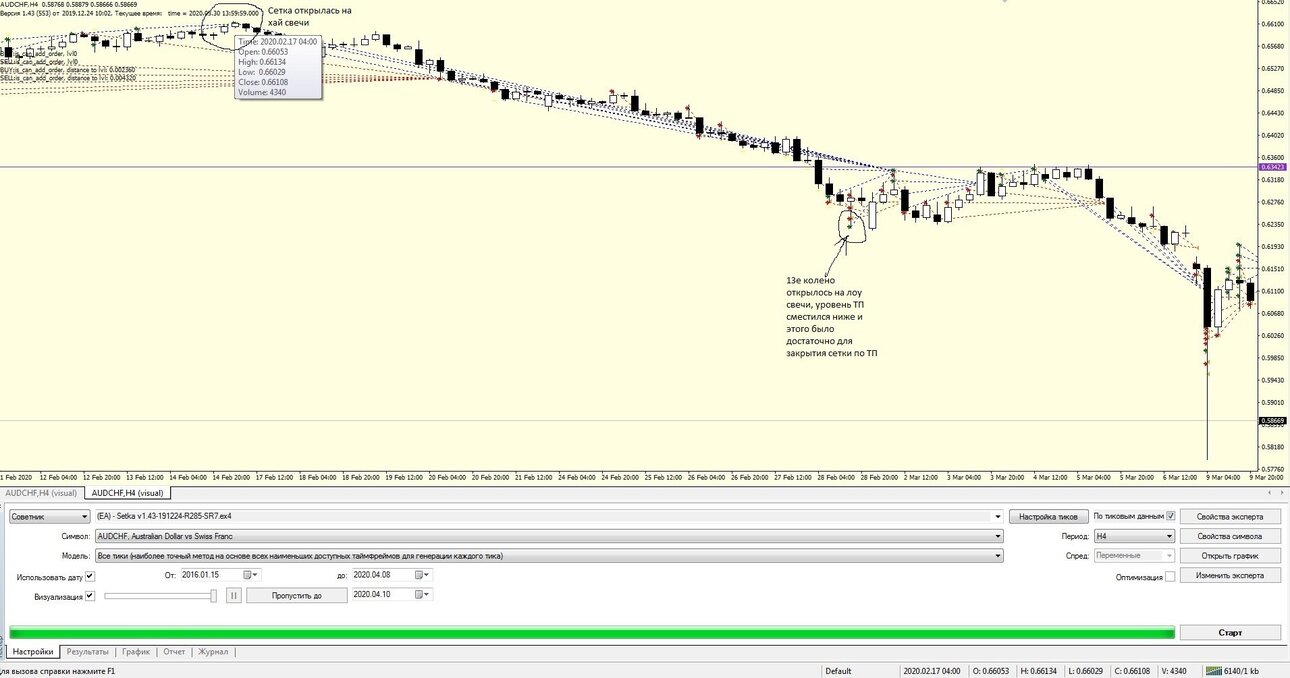Click the Изменить эксперта button
Image resolution: width=1290 pixels, height=678 pixels.
click(1230, 575)
